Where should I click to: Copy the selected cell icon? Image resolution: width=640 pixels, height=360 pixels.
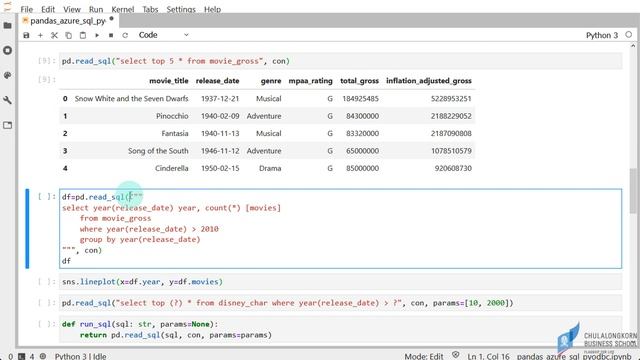click(x=68, y=35)
